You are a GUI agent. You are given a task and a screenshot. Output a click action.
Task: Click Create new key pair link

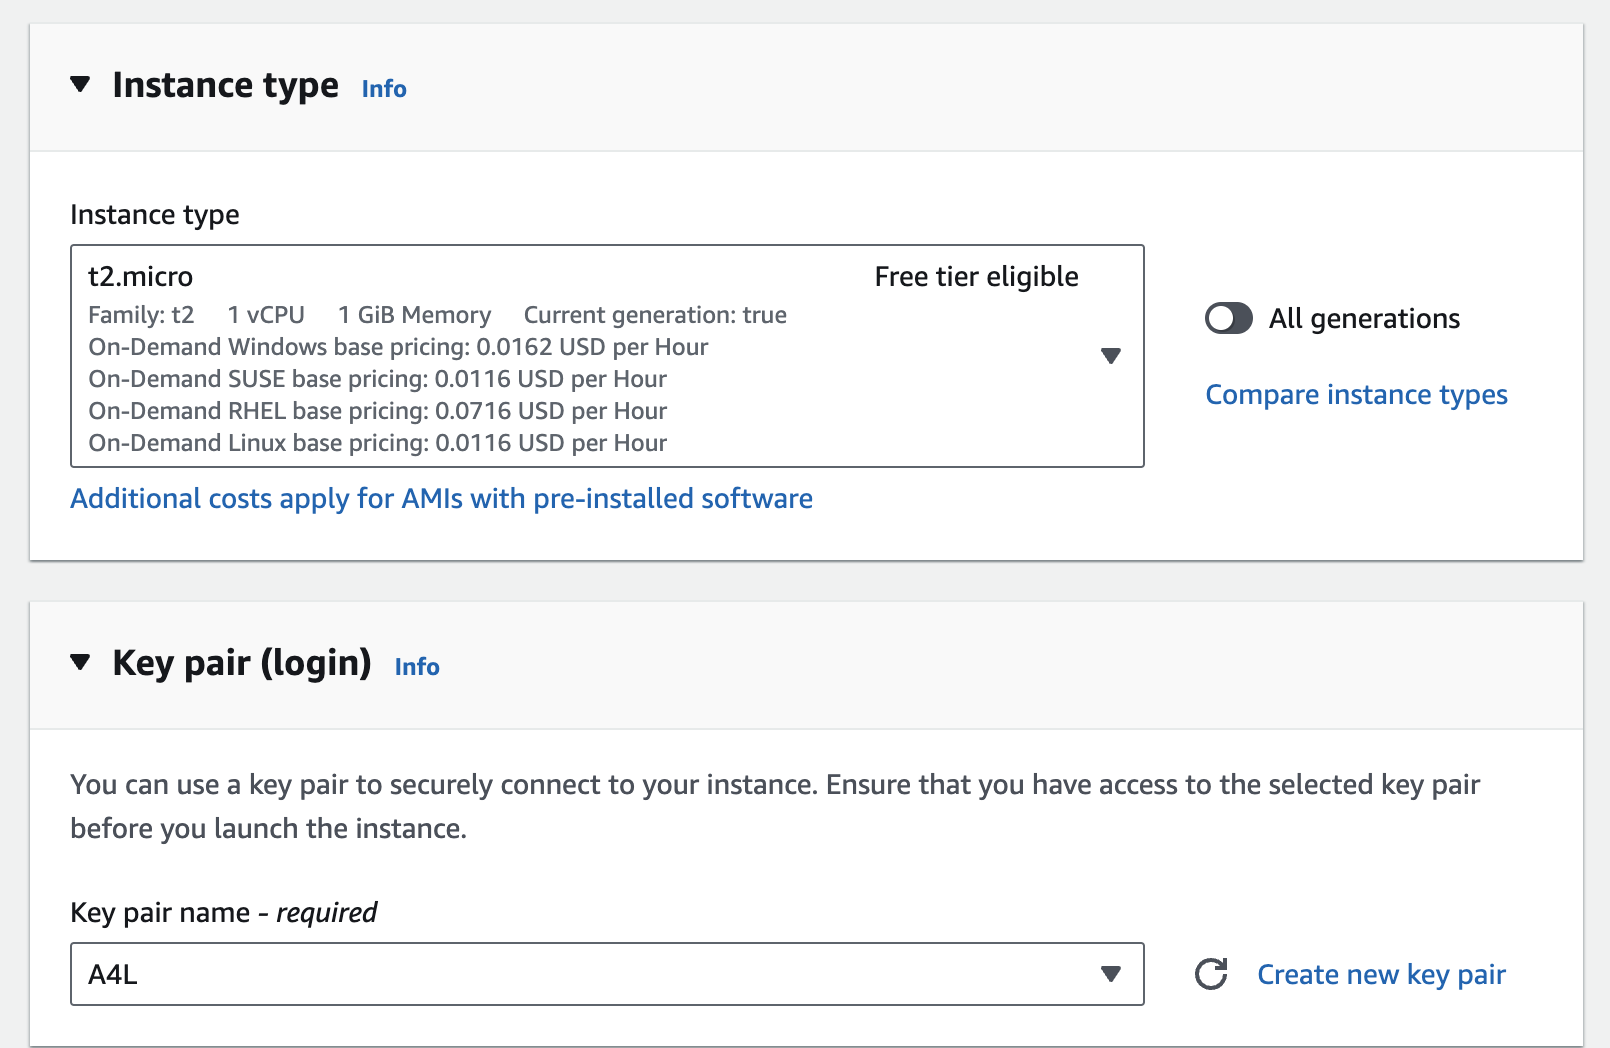click(1381, 975)
